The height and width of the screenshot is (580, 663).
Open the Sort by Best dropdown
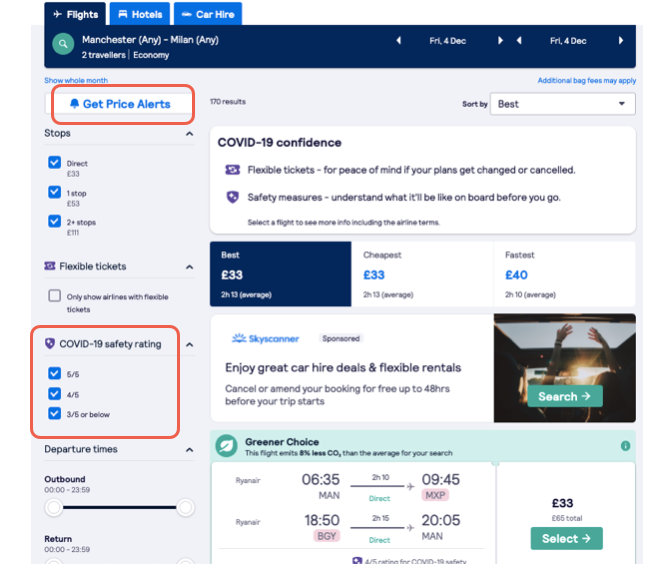[x=562, y=104]
